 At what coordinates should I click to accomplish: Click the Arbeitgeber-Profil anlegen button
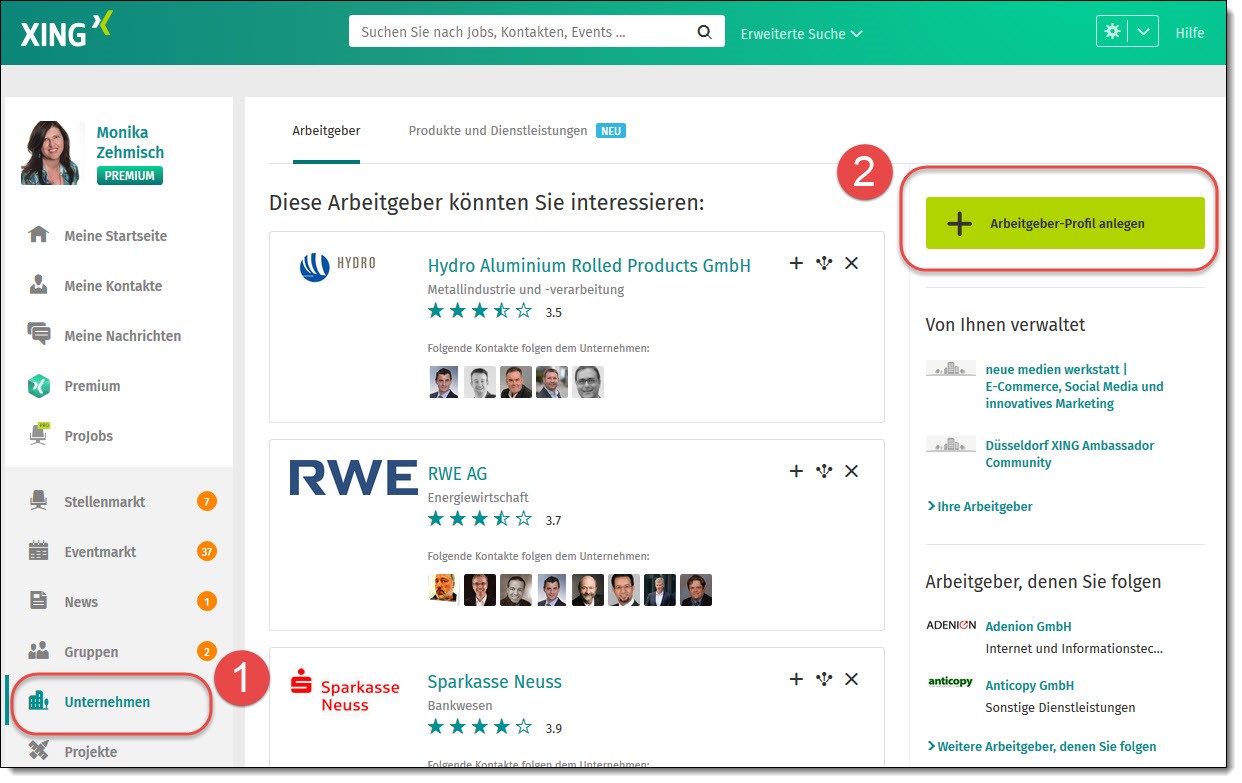[x=1065, y=223]
